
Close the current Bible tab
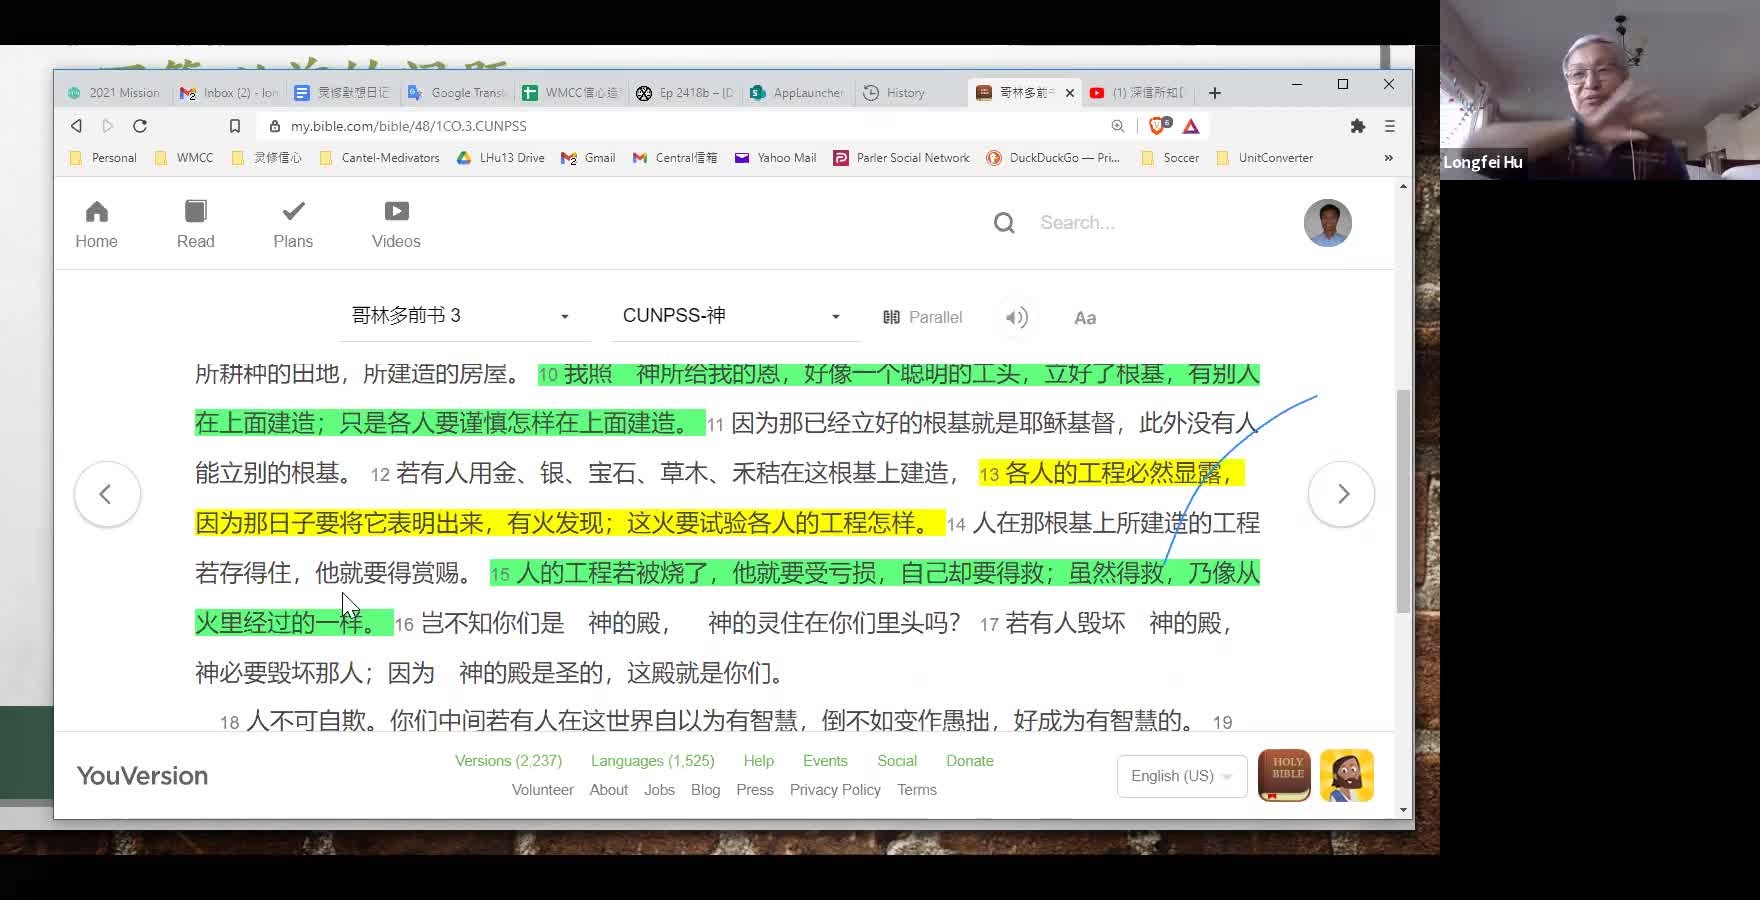pos(1070,93)
